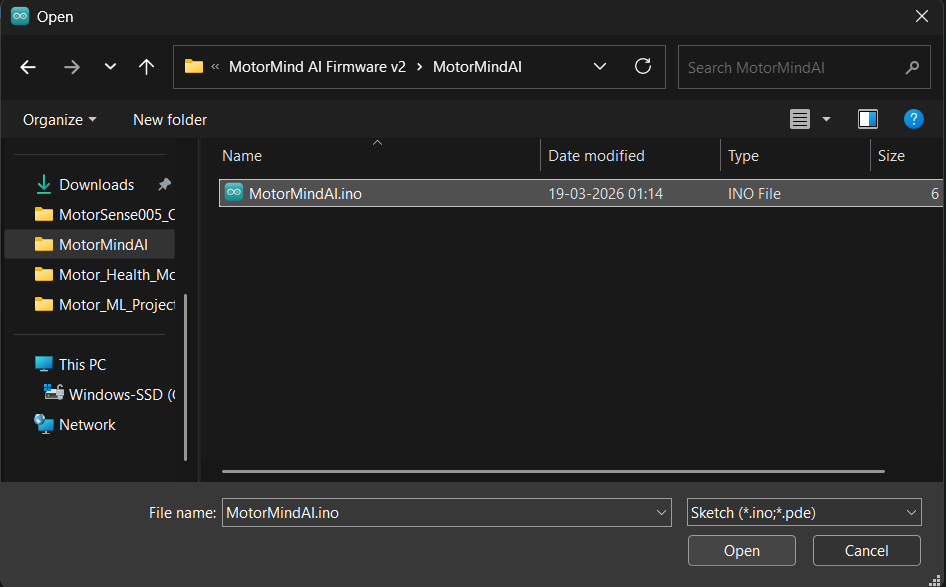
Task: Expand the address bar history dropdown
Action: tap(600, 67)
